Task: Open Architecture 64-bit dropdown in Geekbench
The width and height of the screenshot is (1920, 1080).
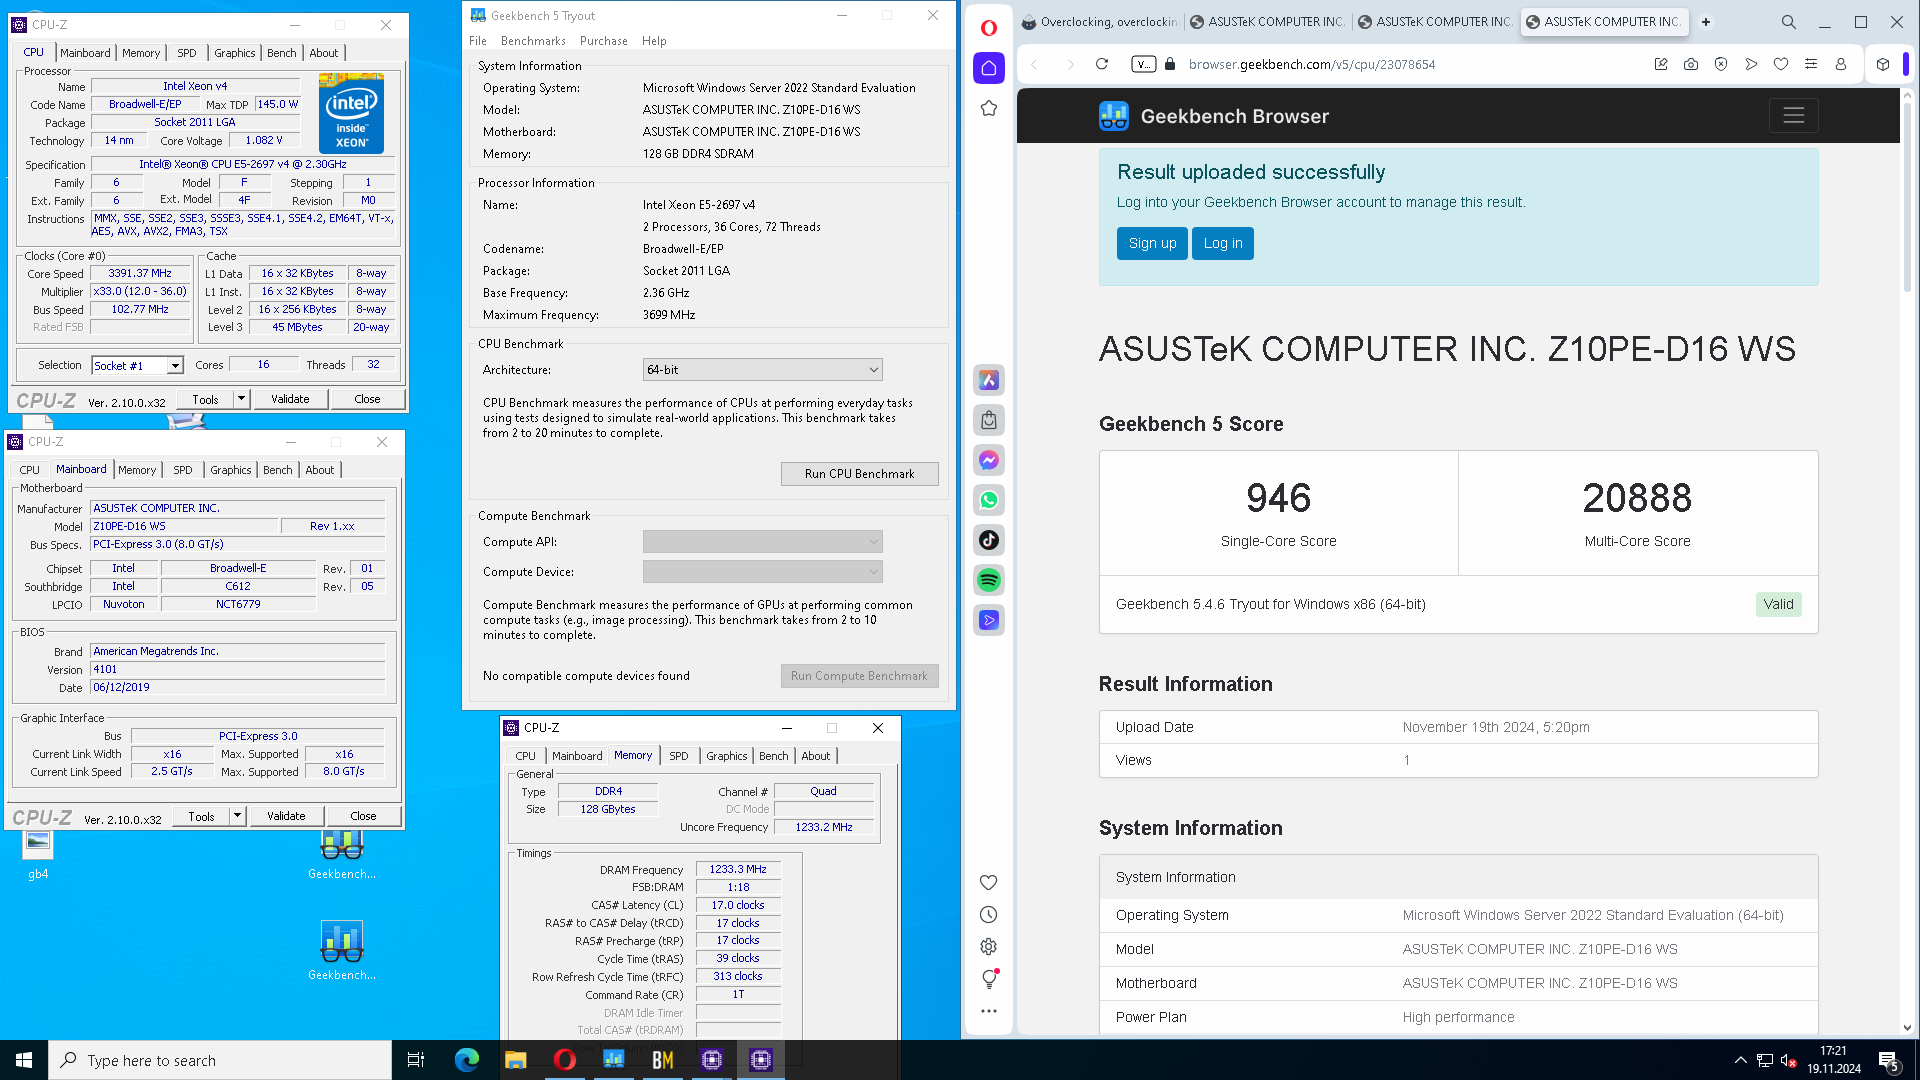Action: pyautogui.click(x=762, y=370)
